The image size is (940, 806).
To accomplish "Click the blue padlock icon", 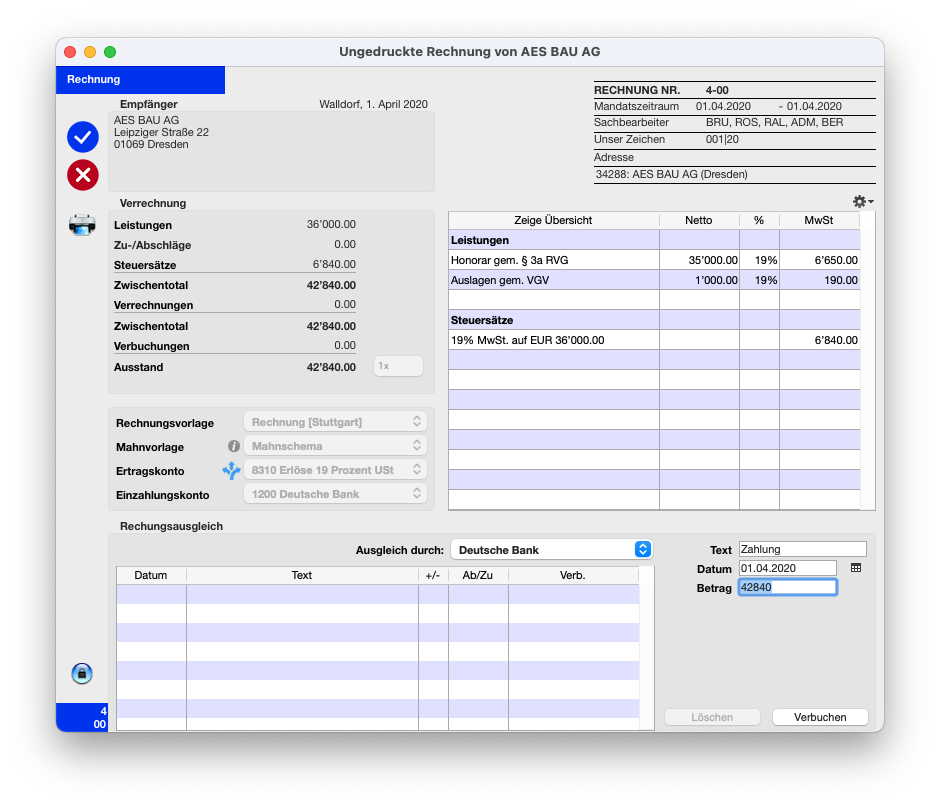I will pyautogui.click(x=82, y=673).
